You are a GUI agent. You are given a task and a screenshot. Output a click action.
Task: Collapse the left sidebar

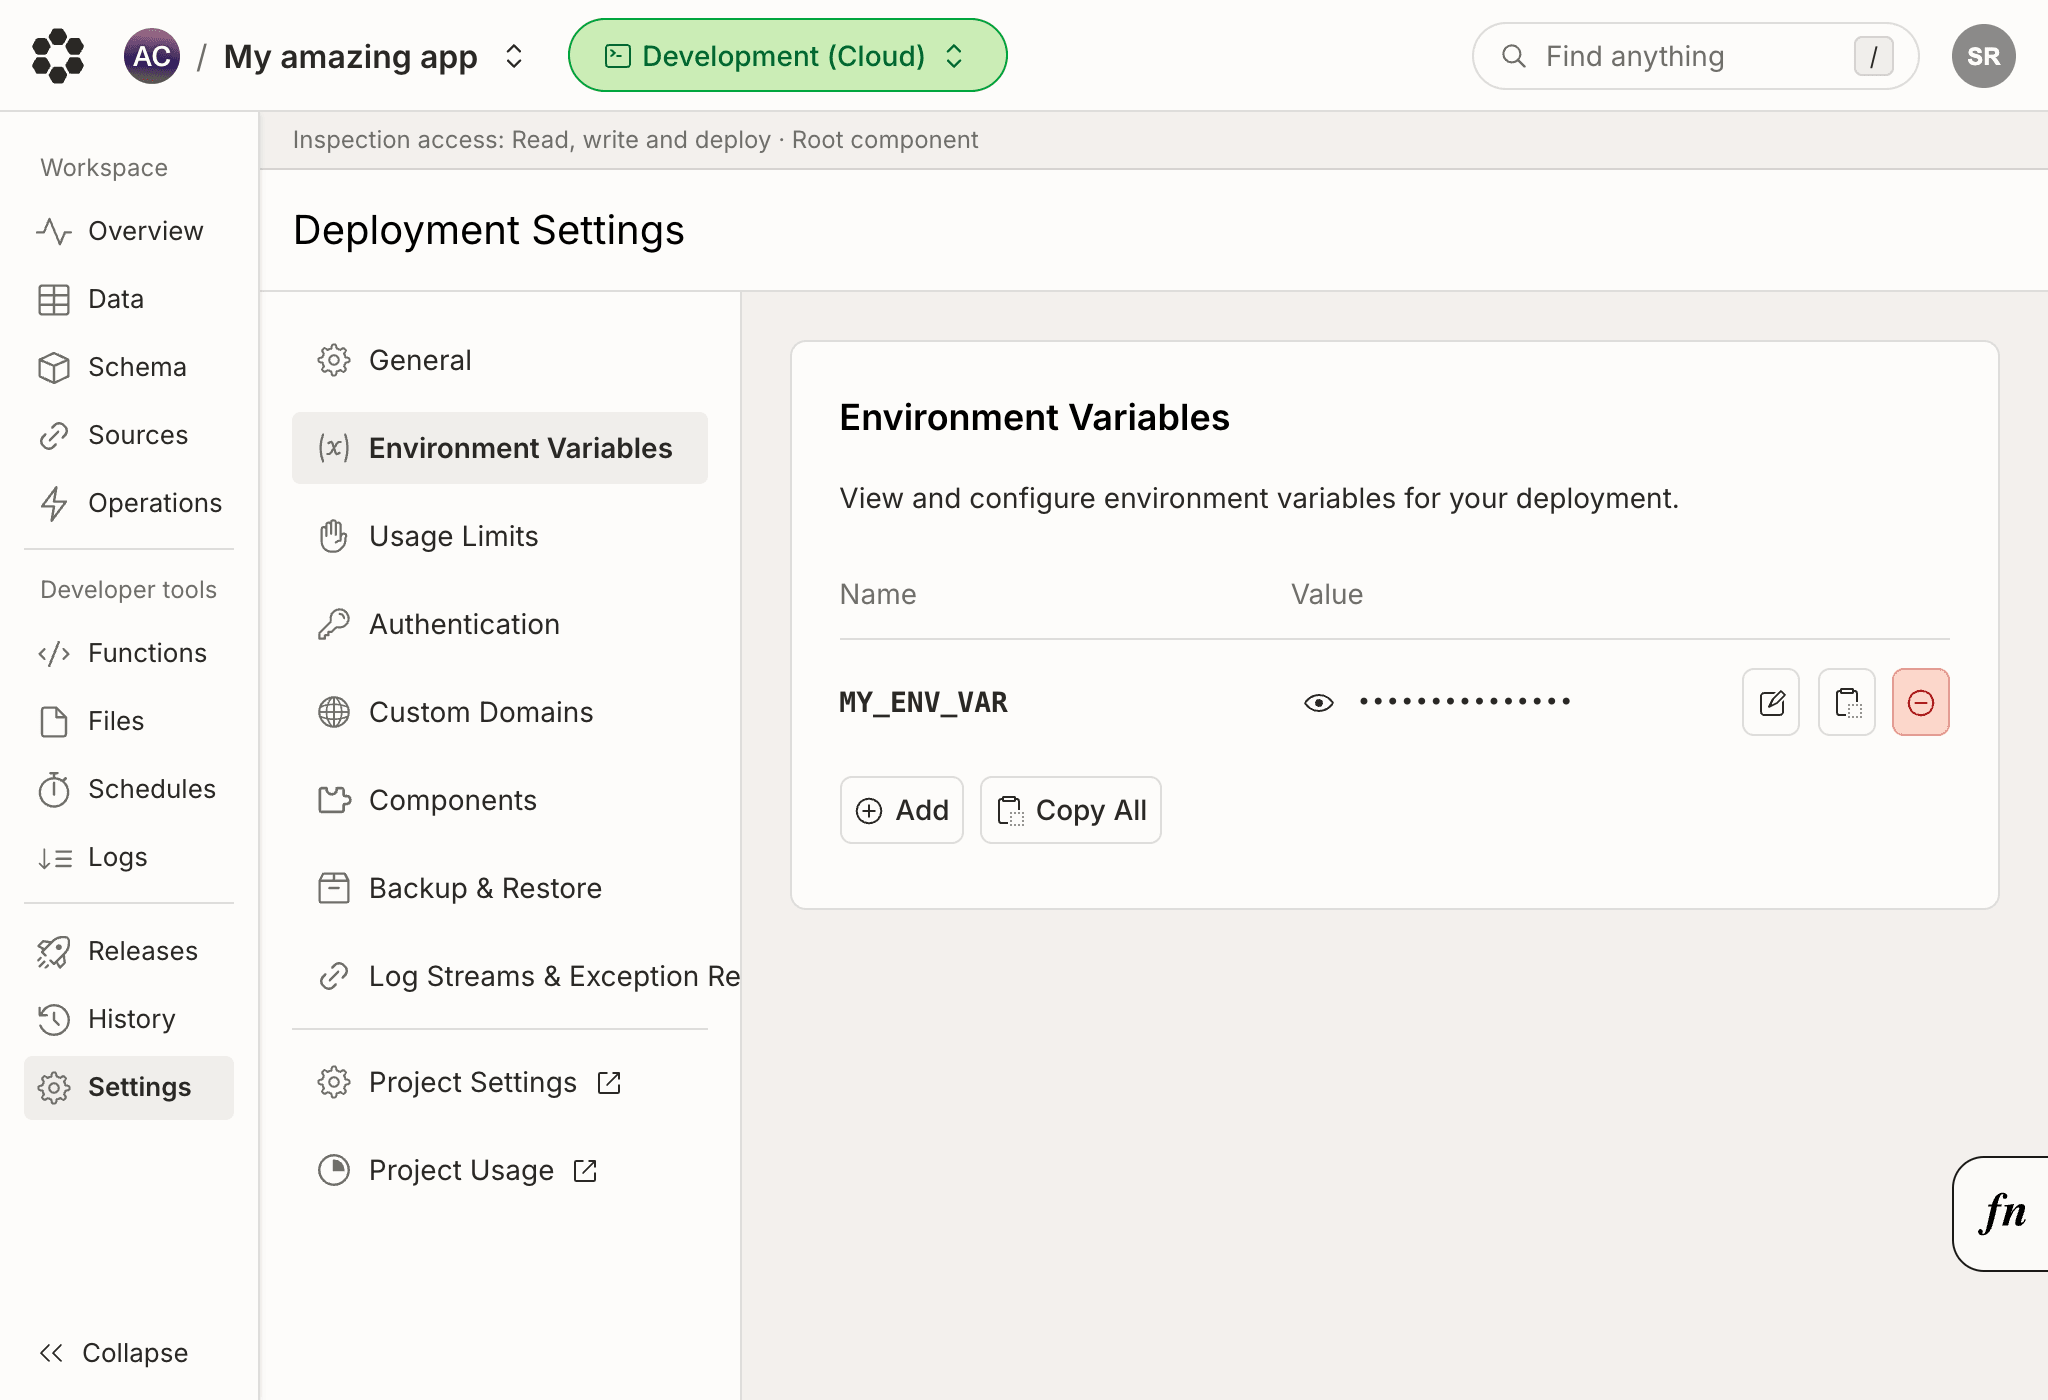[114, 1353]
